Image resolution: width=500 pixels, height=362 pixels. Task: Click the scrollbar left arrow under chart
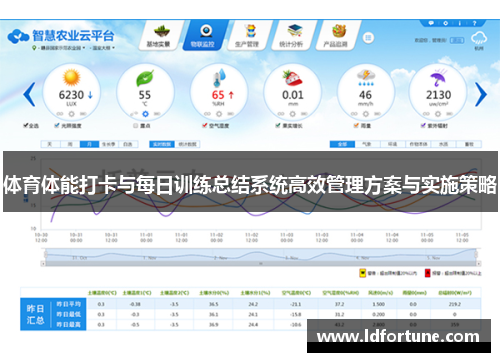pos(43,263)
